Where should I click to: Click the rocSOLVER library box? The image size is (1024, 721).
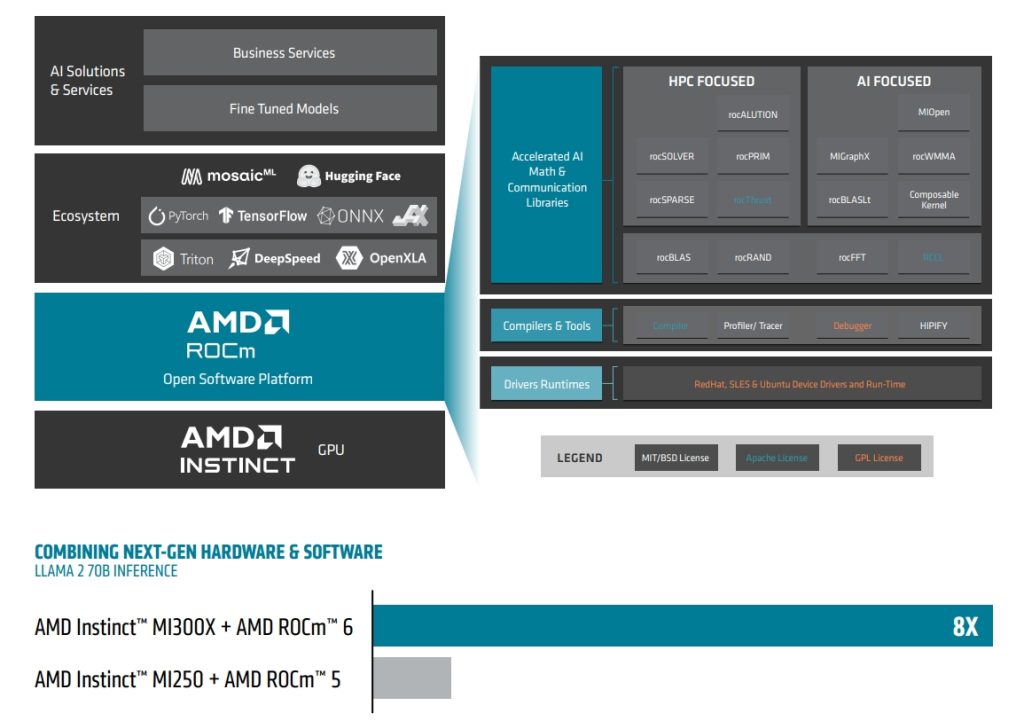pyautogui.click(x=671, y=157)
